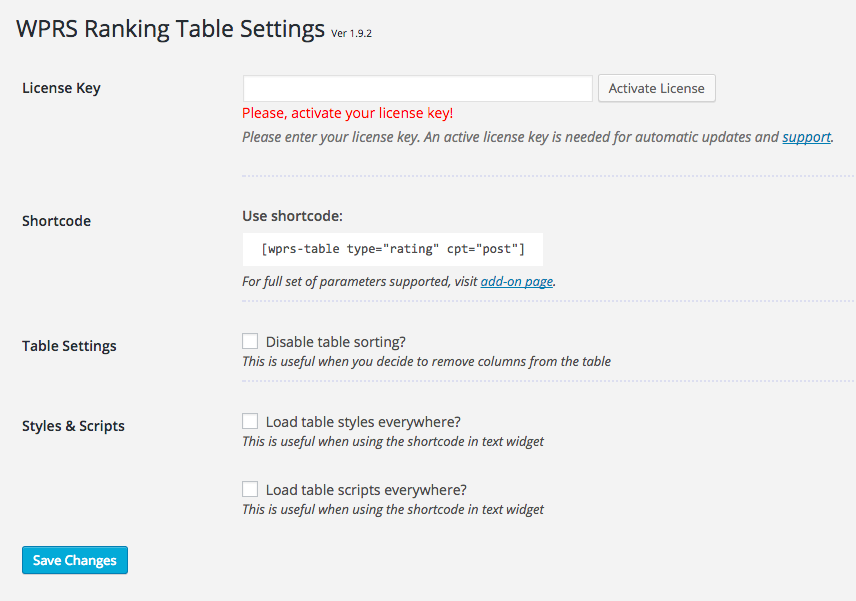The height and width of the screenshot is (601, 856).
Task: Click the 'Disable table sorting?' label text
Action: (x=336, y=342)
